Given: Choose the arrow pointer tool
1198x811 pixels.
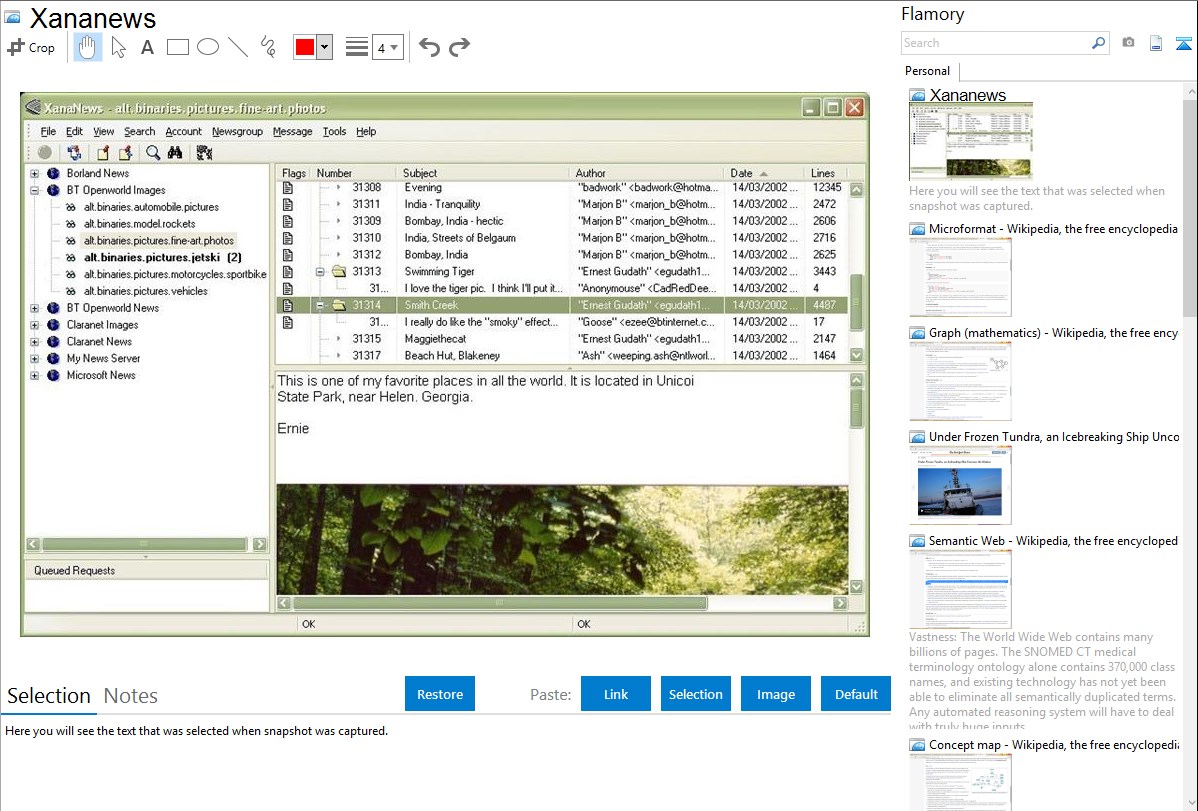Looking at the screenshot, I should pos(118,47).
